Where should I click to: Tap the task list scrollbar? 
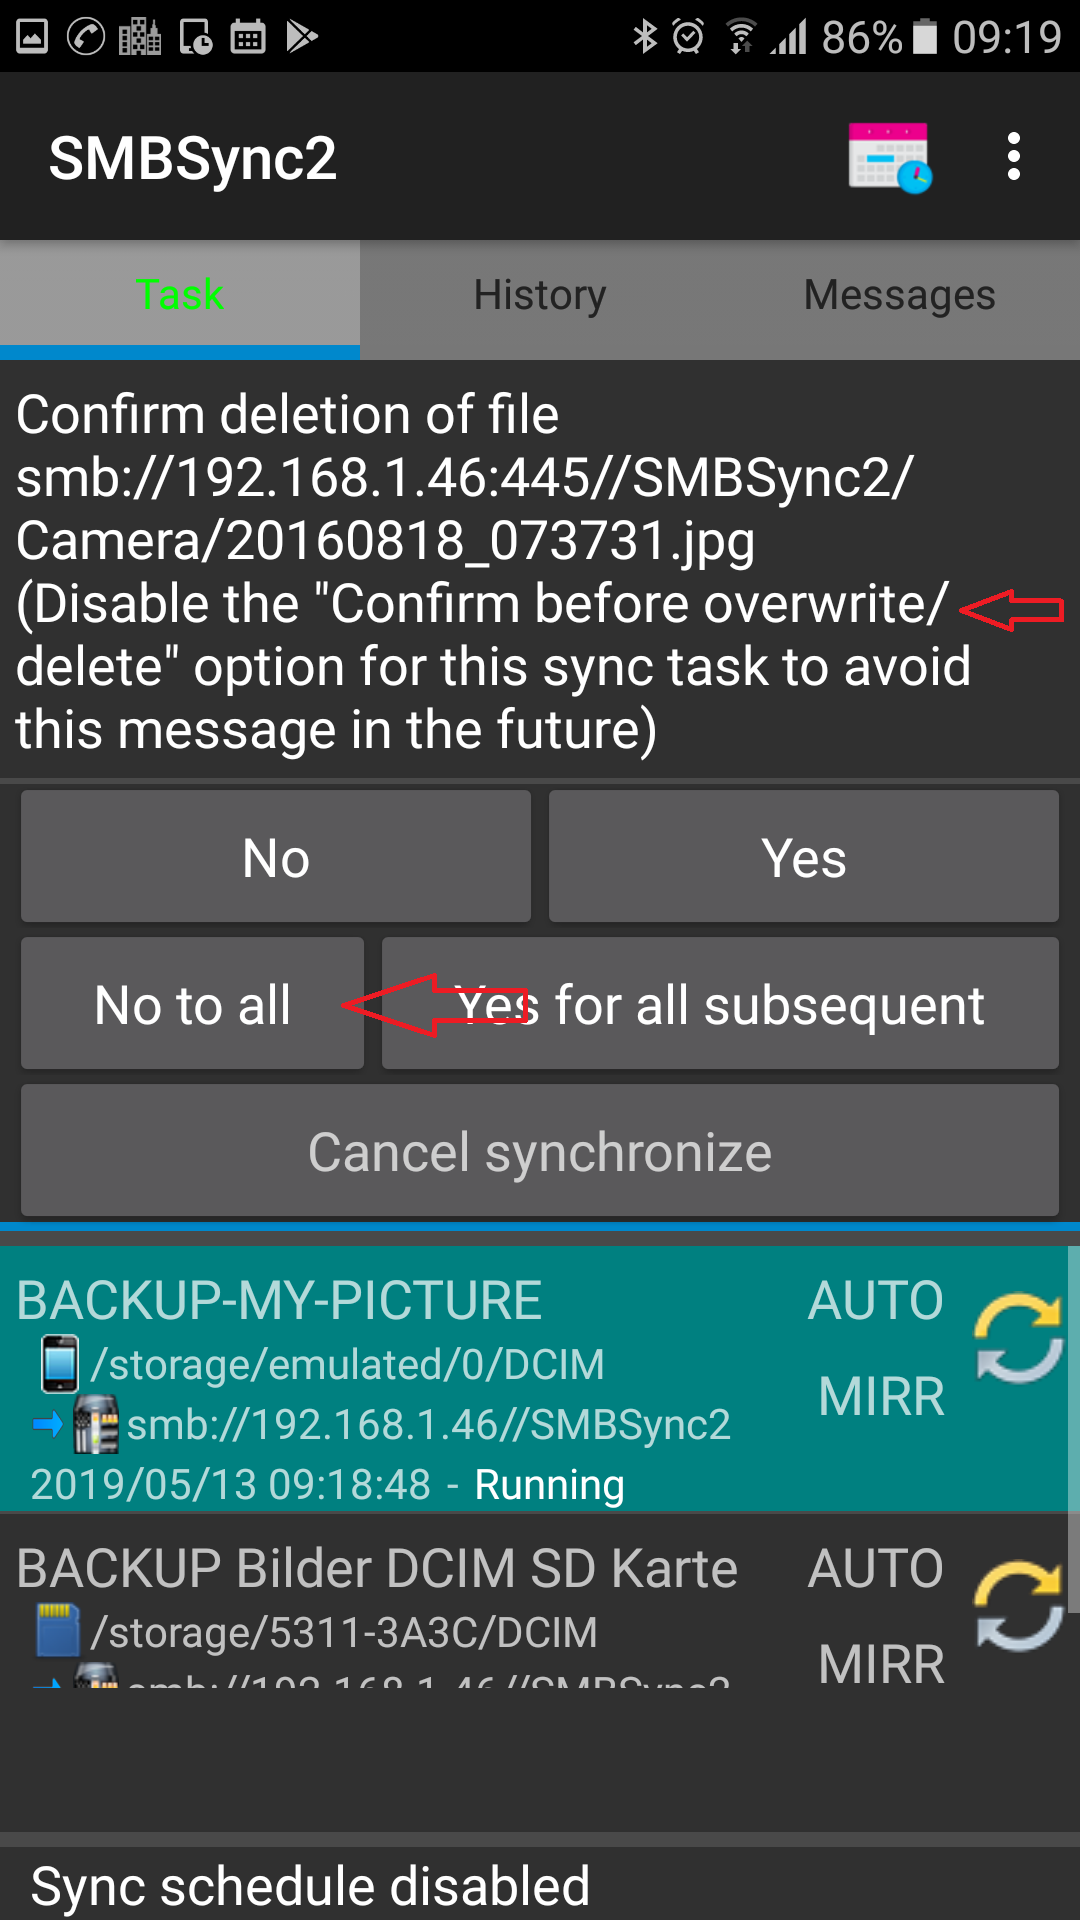pyautogui.click(x=1074, y=1430)
